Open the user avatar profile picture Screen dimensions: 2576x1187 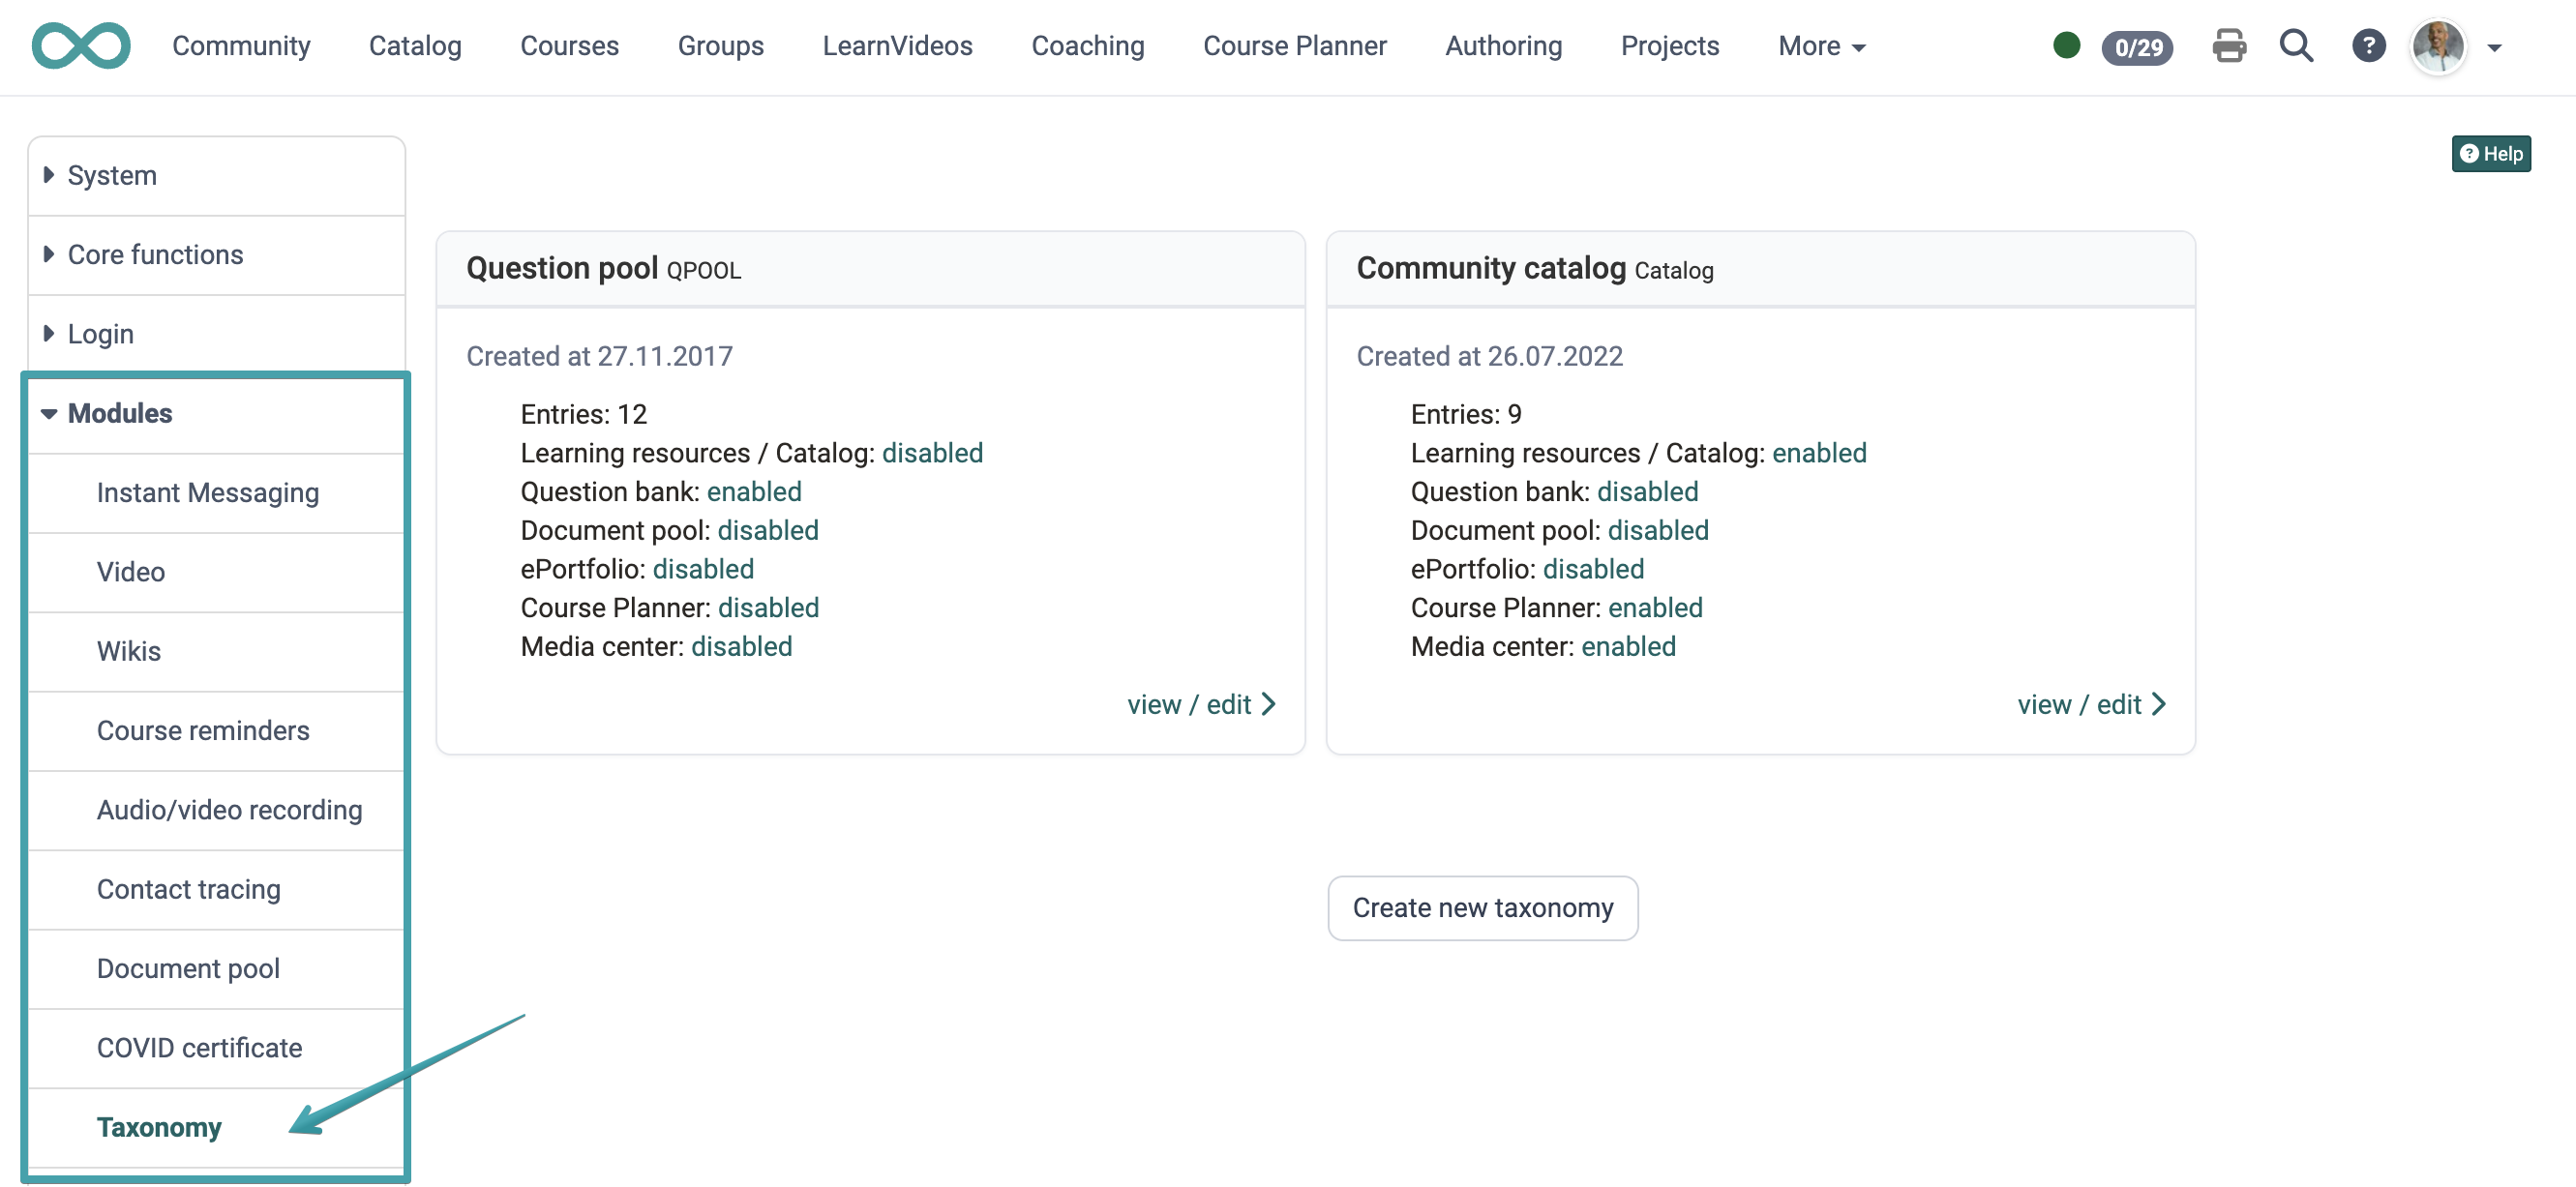point(2438,46)
